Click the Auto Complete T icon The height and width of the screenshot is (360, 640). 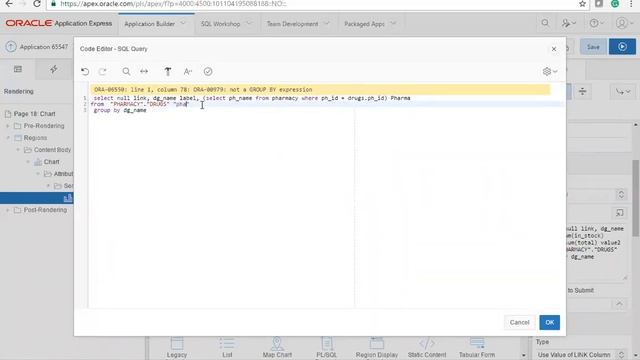[167, 71]
